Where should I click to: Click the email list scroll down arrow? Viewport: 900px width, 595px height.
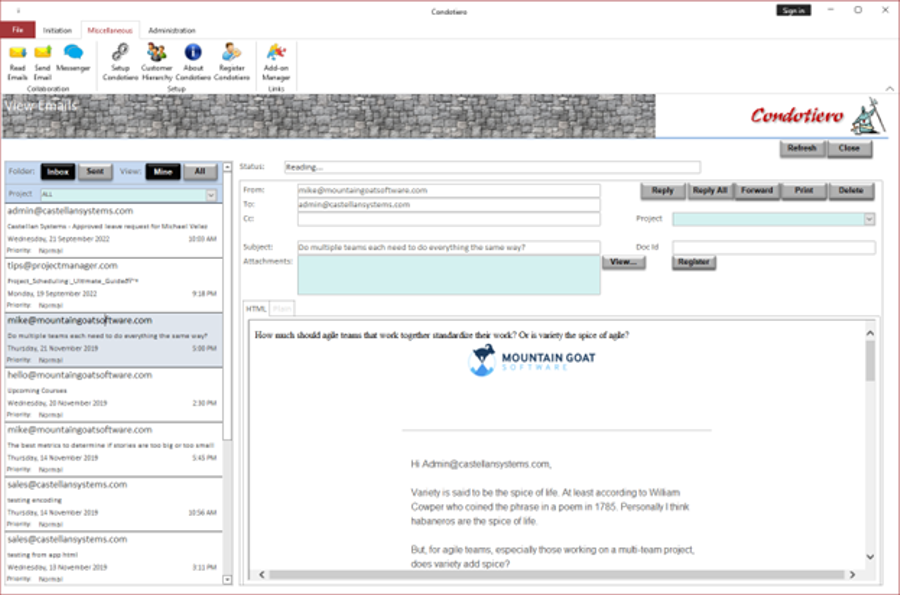tap(228, 580)
